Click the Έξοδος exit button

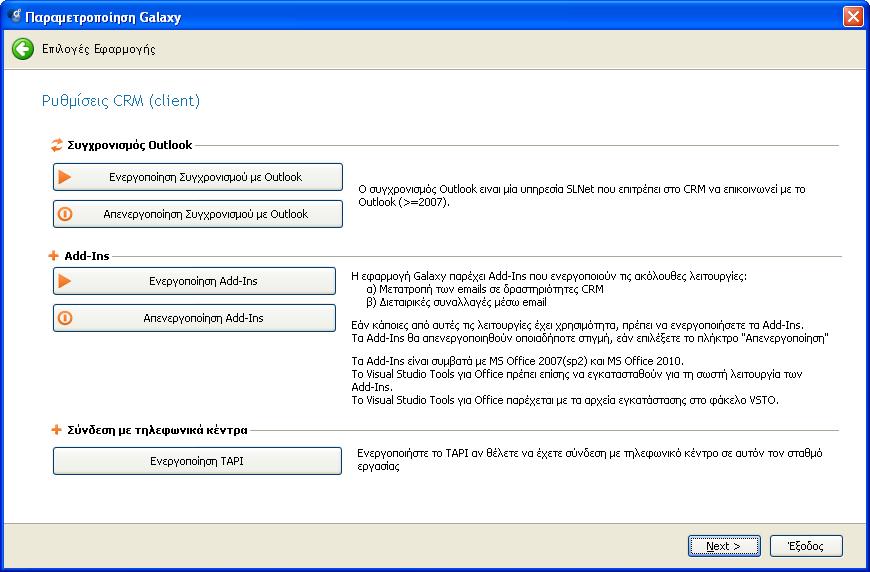pyautogui.click(x=806, y=546)
